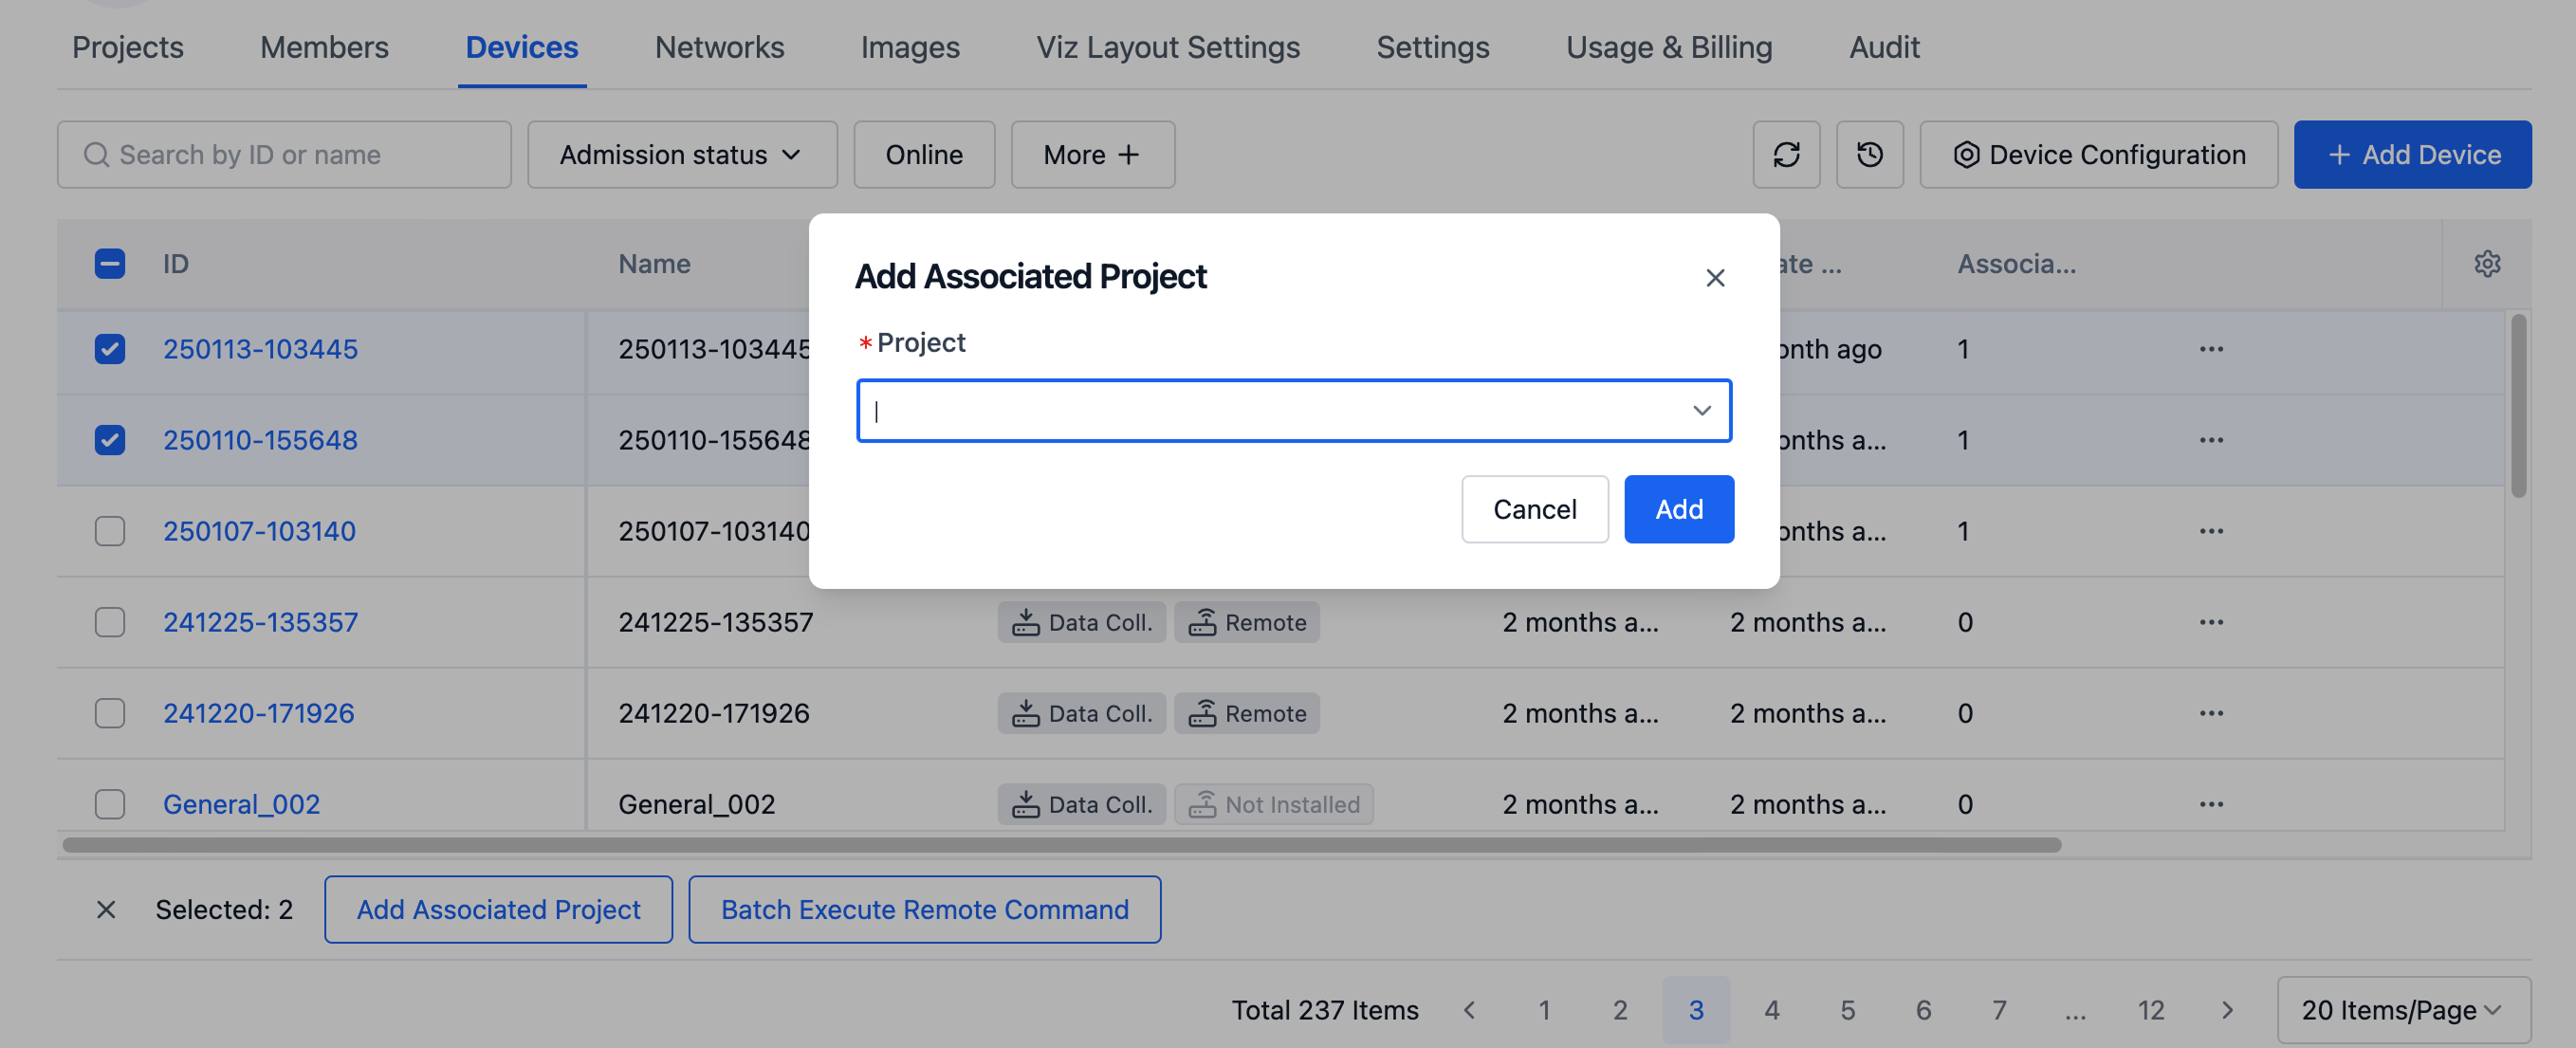This screenshot has height=1048, width=2576.
Task: Go to page 1
Action: point(1544,1010)
